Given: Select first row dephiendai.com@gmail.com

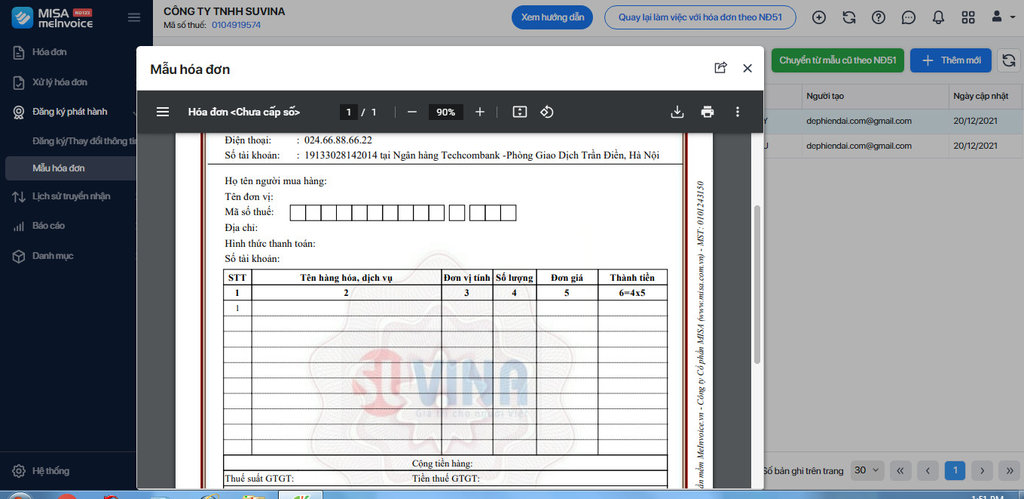Looking at the screenshot, I should point(859,121).
